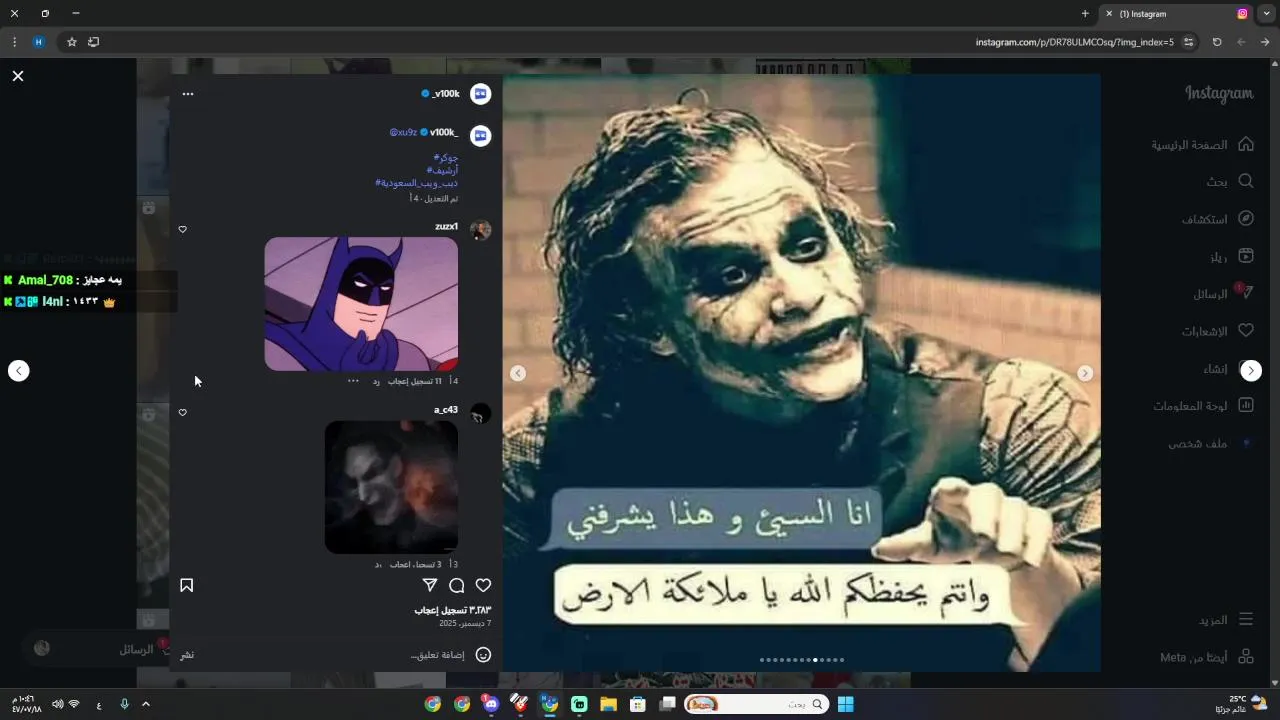Click the post comment button
This screenshot has width=1280, height=720.
(x=187, y=655)
